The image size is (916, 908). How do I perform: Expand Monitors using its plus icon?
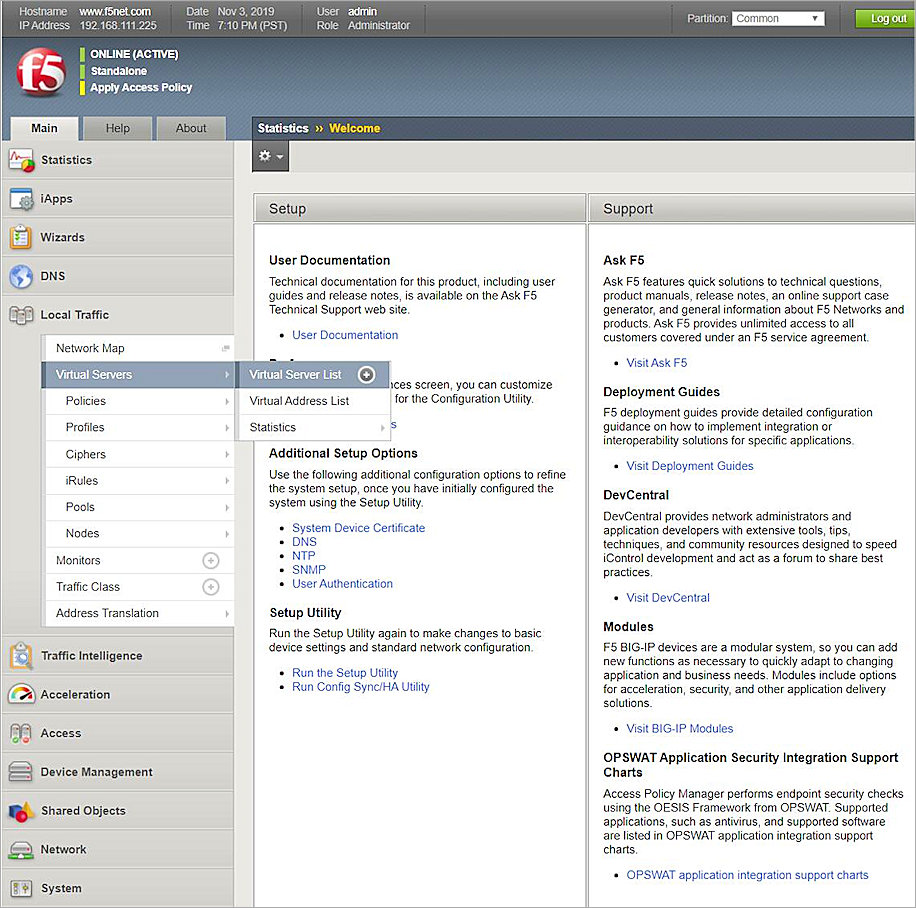(x=210, y=560)
